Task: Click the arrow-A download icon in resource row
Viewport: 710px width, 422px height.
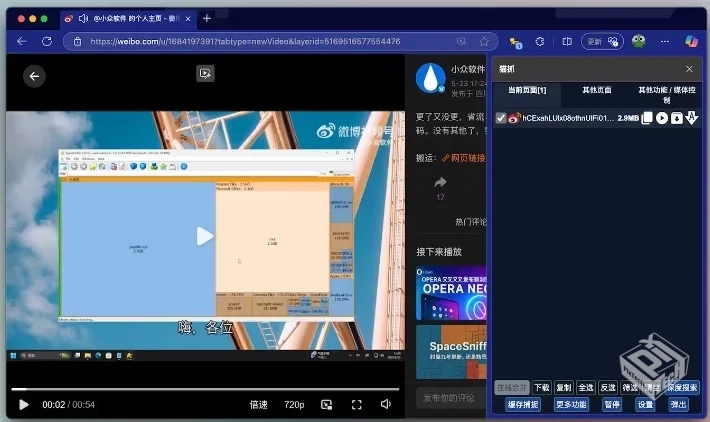Action: click(x=691, y=118)
